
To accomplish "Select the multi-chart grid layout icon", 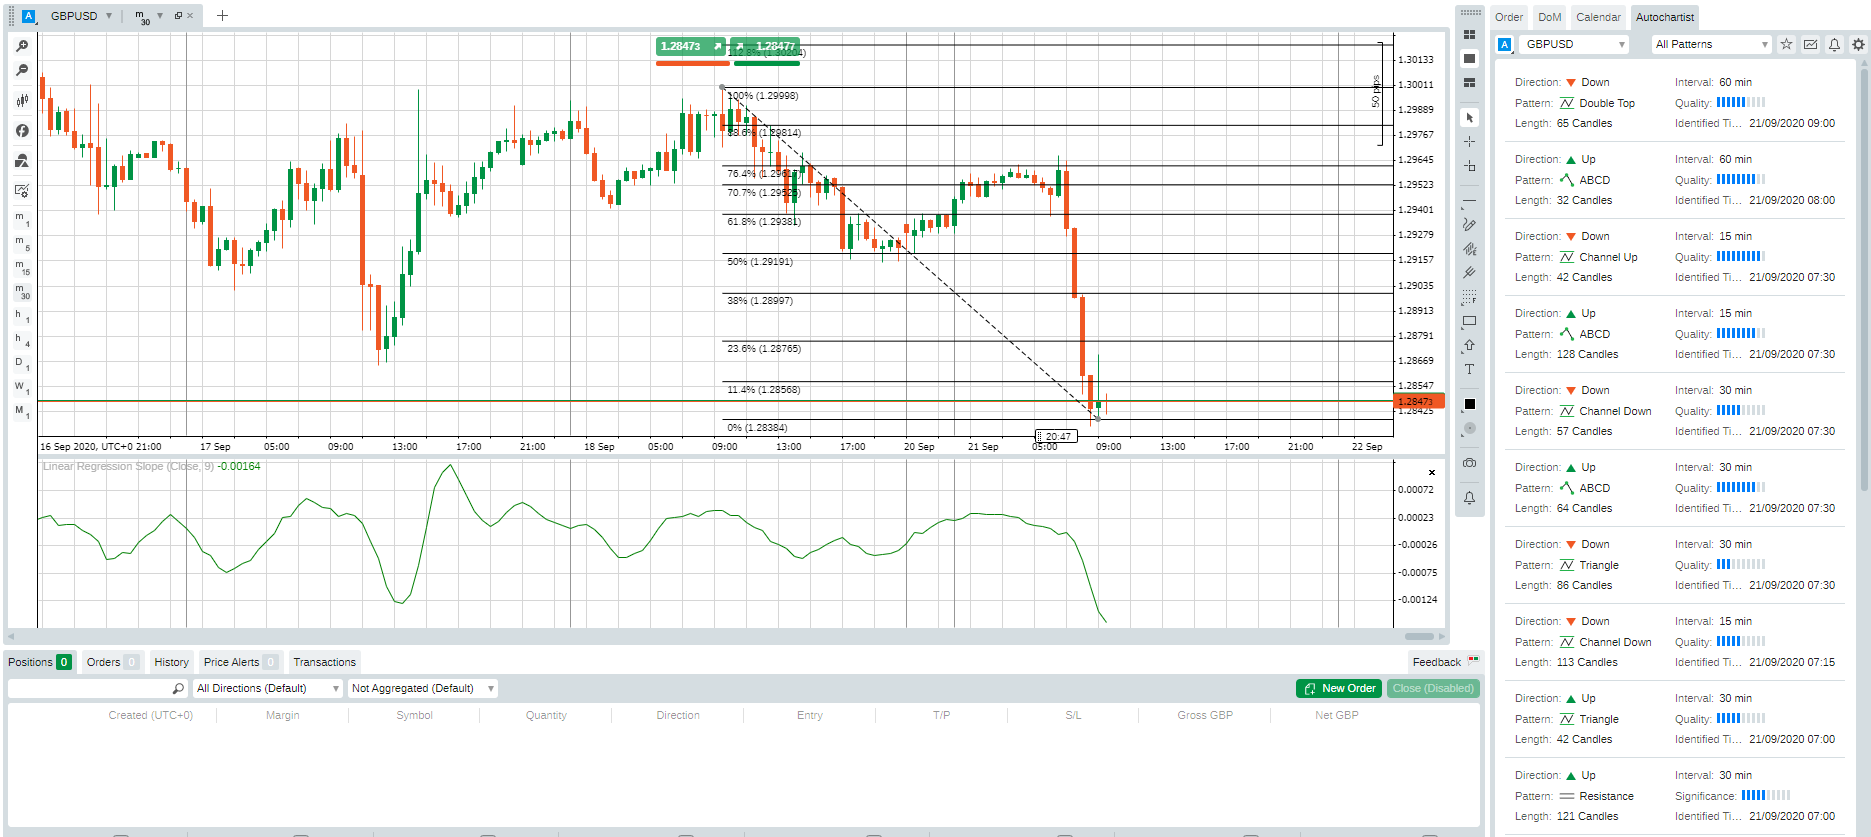I will coord(1469,34).
